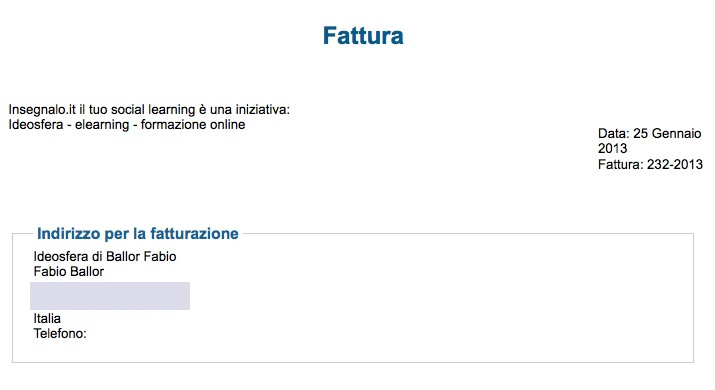Click the 'Fattura:' invoice number label

(x=621, y=164)
